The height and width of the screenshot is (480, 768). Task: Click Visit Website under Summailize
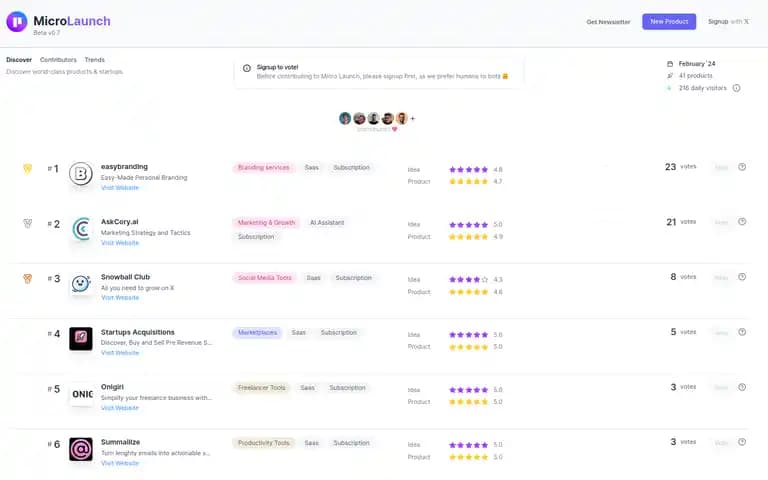click(x=120, y=463)
